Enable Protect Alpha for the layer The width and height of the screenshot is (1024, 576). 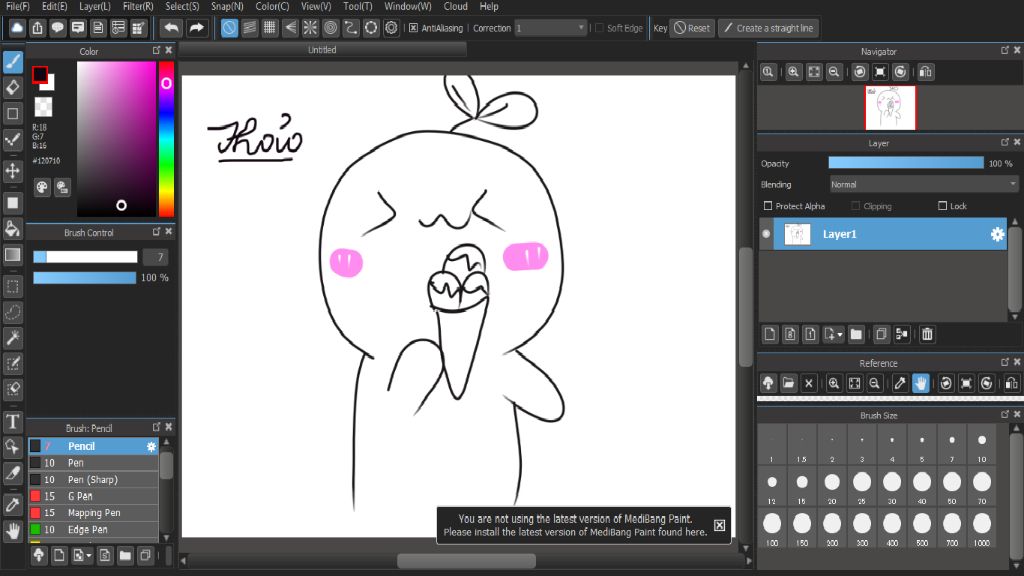click(768, 206)
